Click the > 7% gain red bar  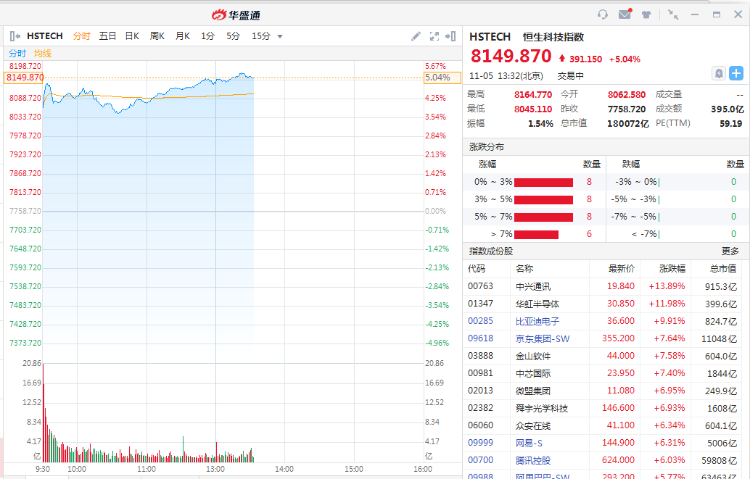pos(536,234)
